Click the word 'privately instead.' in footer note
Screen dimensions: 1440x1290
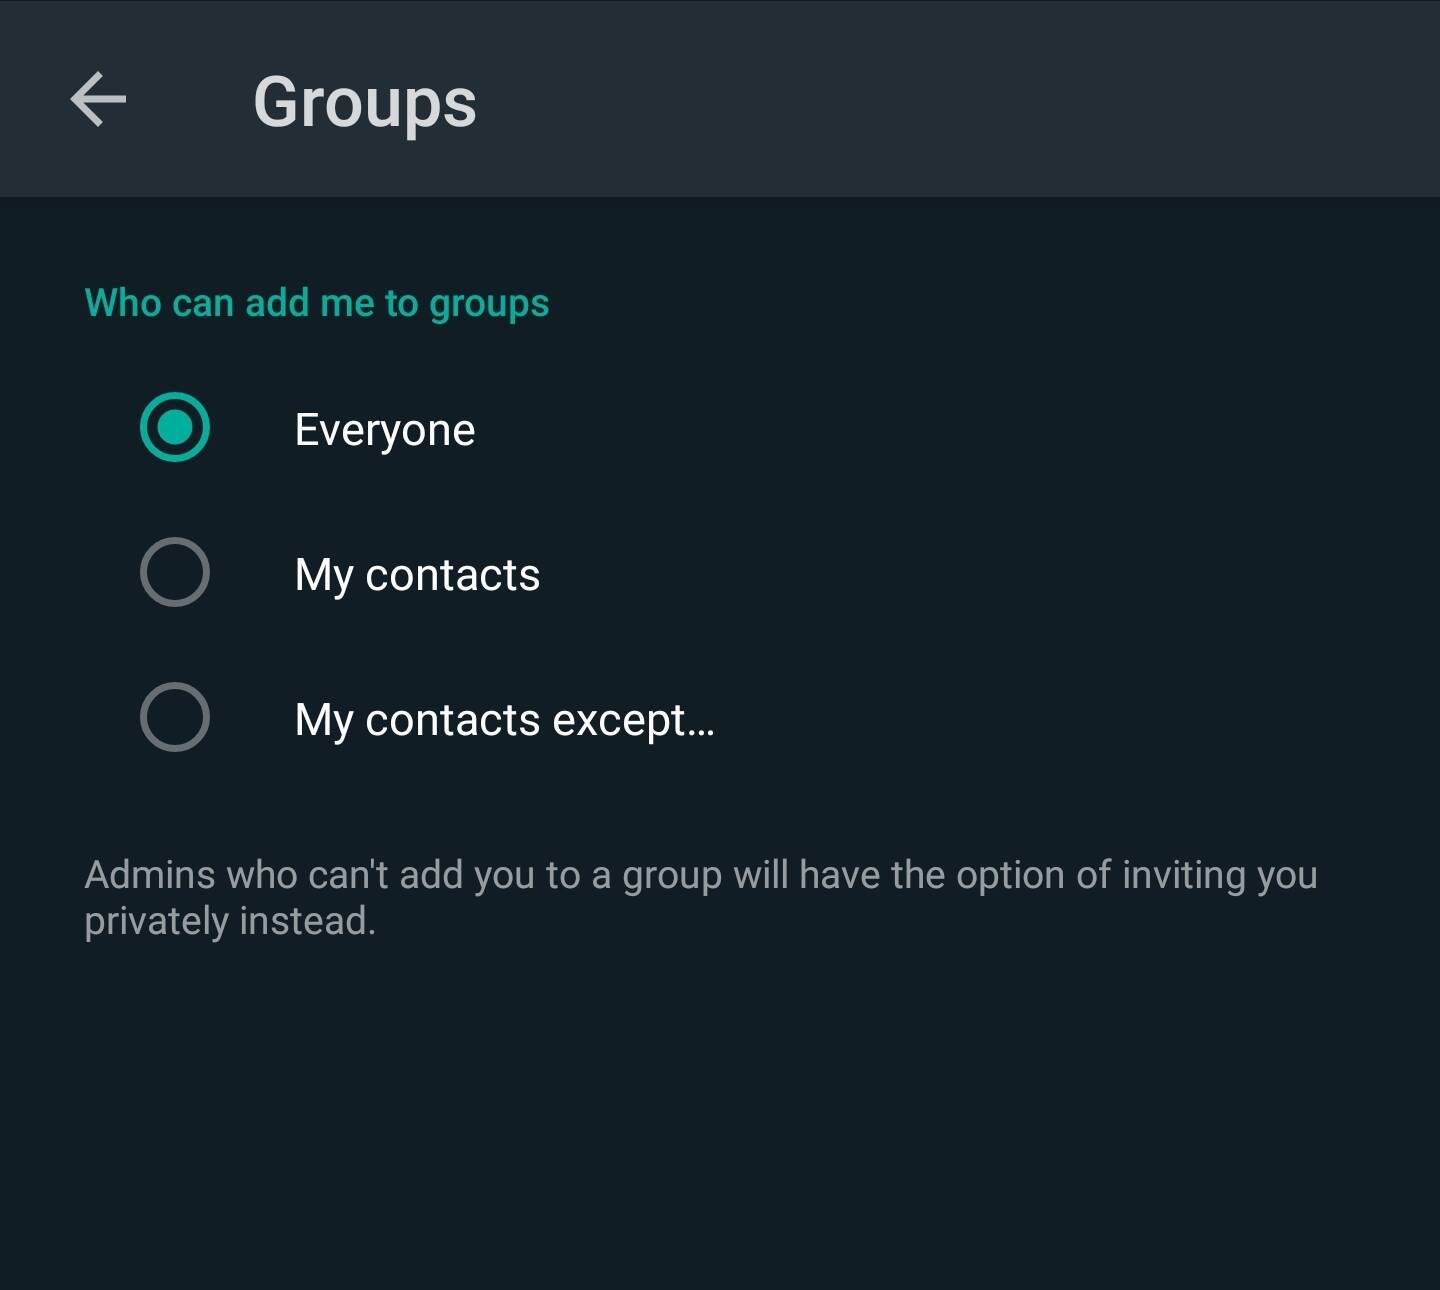[230, 921]
